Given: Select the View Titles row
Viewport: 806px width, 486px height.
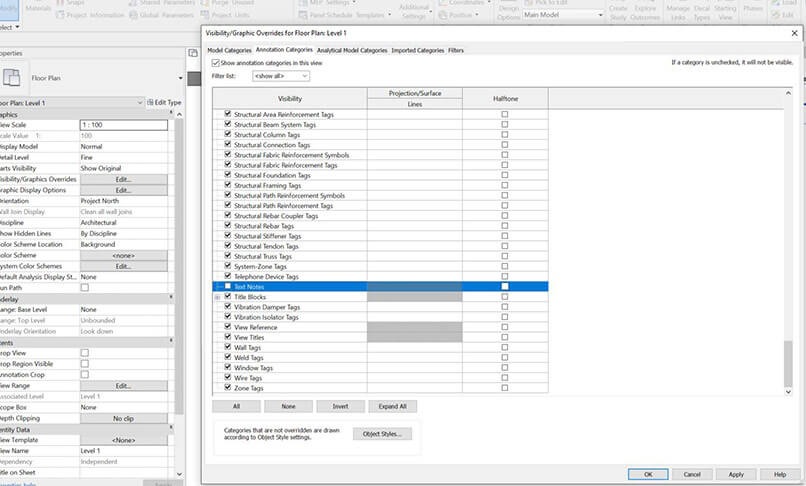Looking at the screenshot, I should [380, 337].
